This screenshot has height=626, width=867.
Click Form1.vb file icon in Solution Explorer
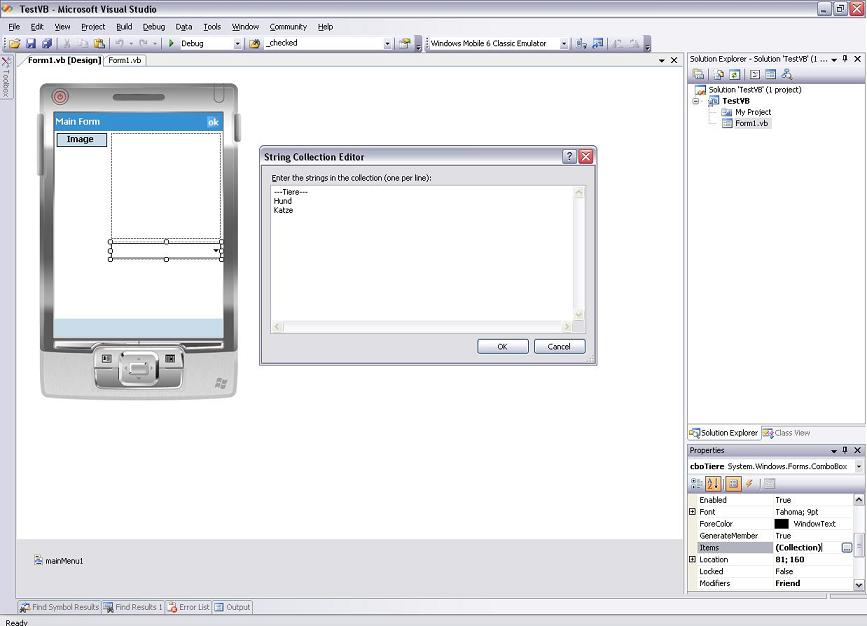coord(727,123)
